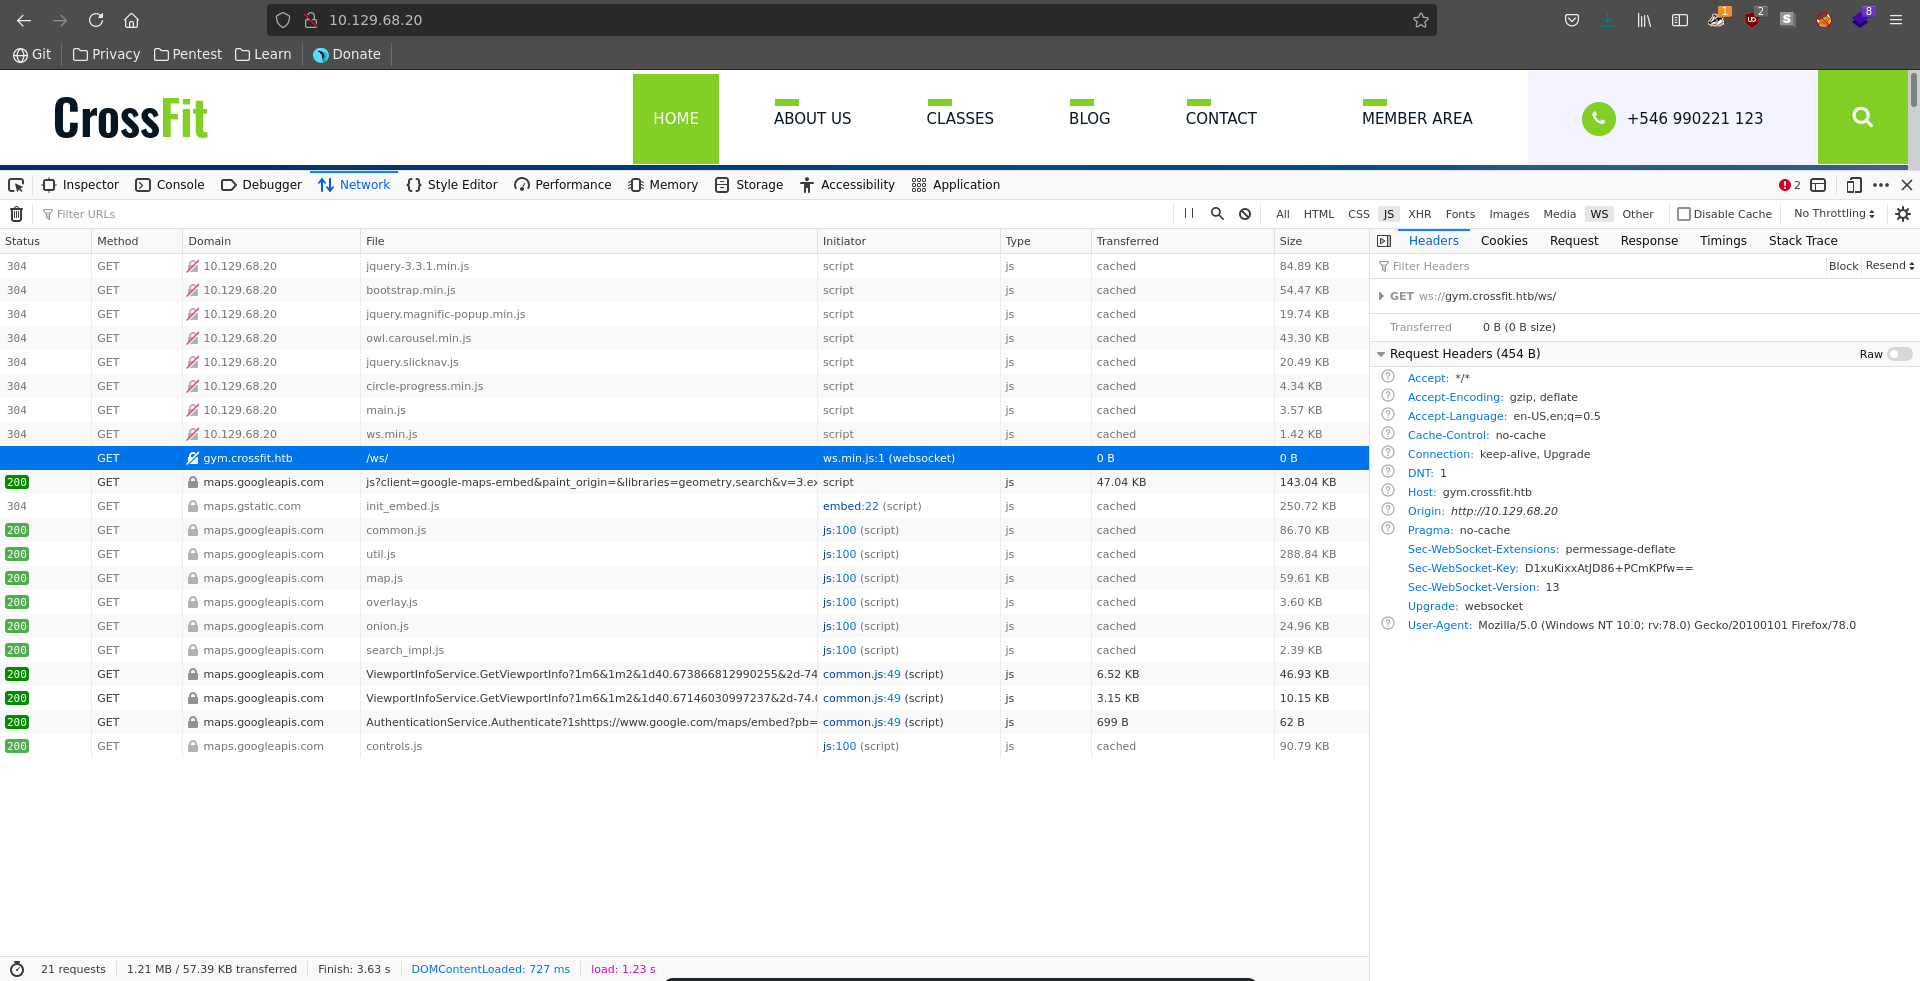The image size is (1920, 981).
Task: Open the MEMBER AREA page link
Action: click(1416, 118)
